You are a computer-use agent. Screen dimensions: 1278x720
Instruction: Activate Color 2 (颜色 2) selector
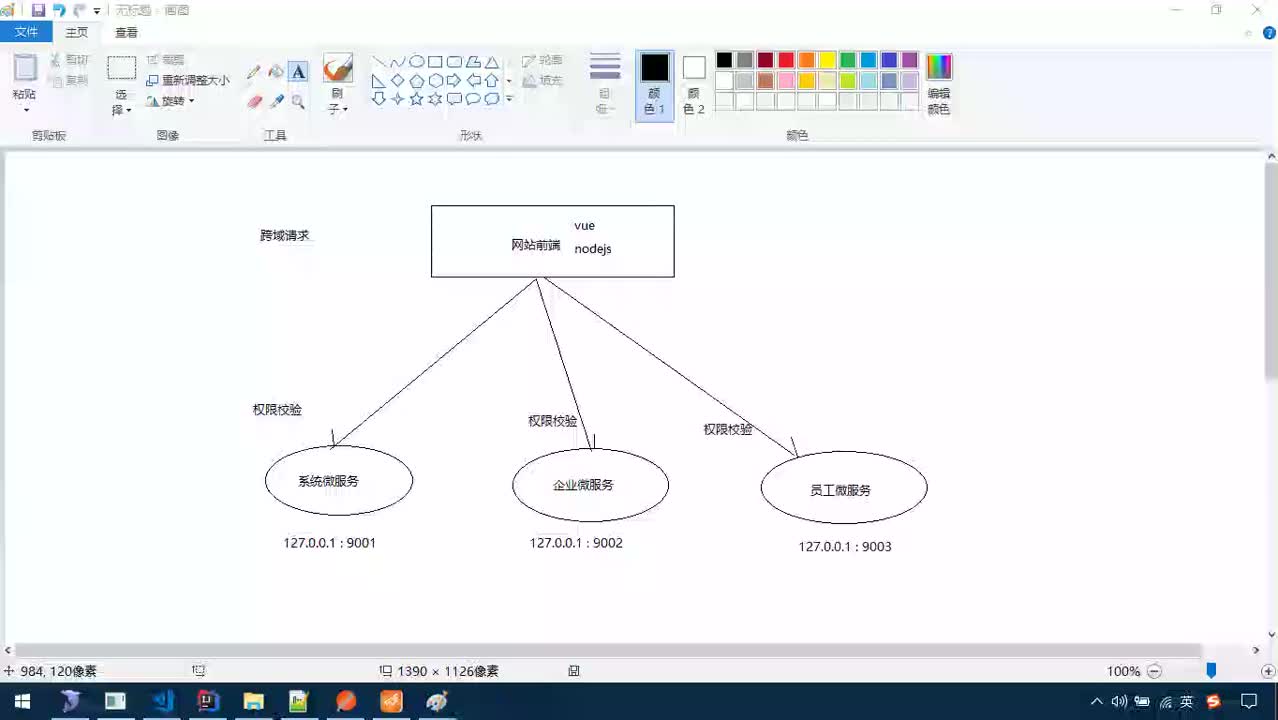(694, 85)
